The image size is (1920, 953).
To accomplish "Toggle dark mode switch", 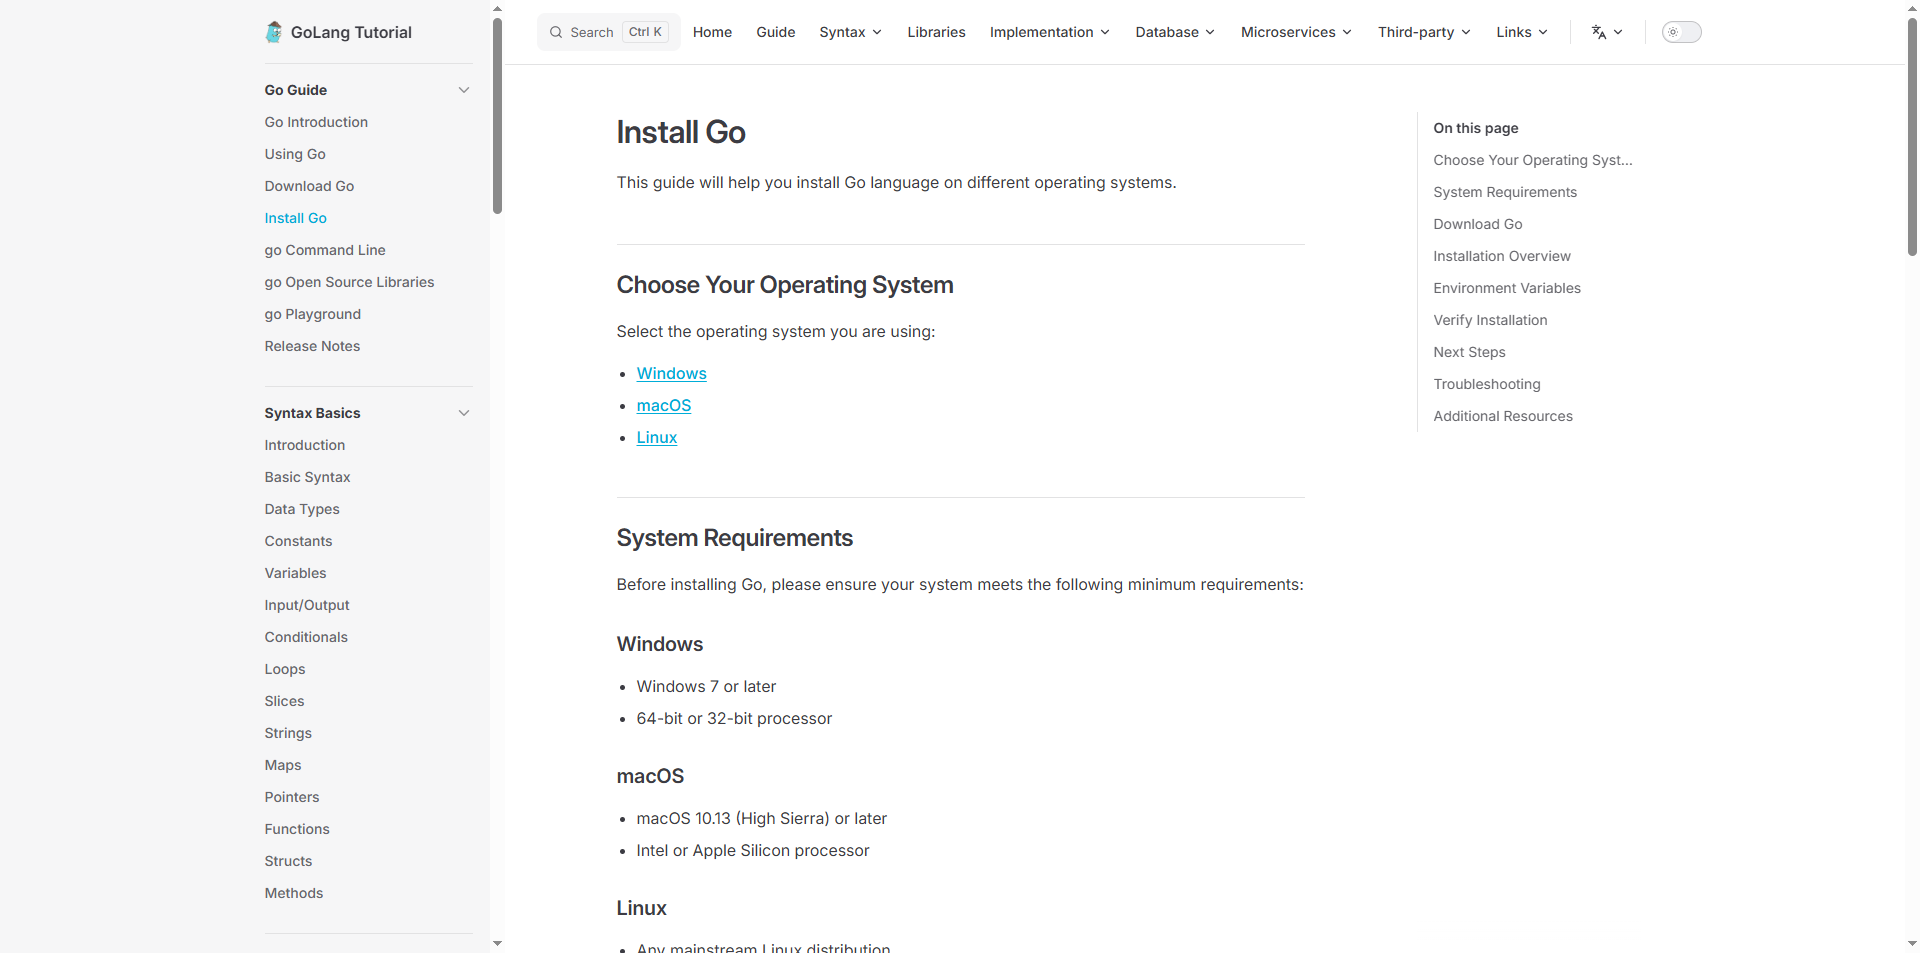I will 1681,31.
